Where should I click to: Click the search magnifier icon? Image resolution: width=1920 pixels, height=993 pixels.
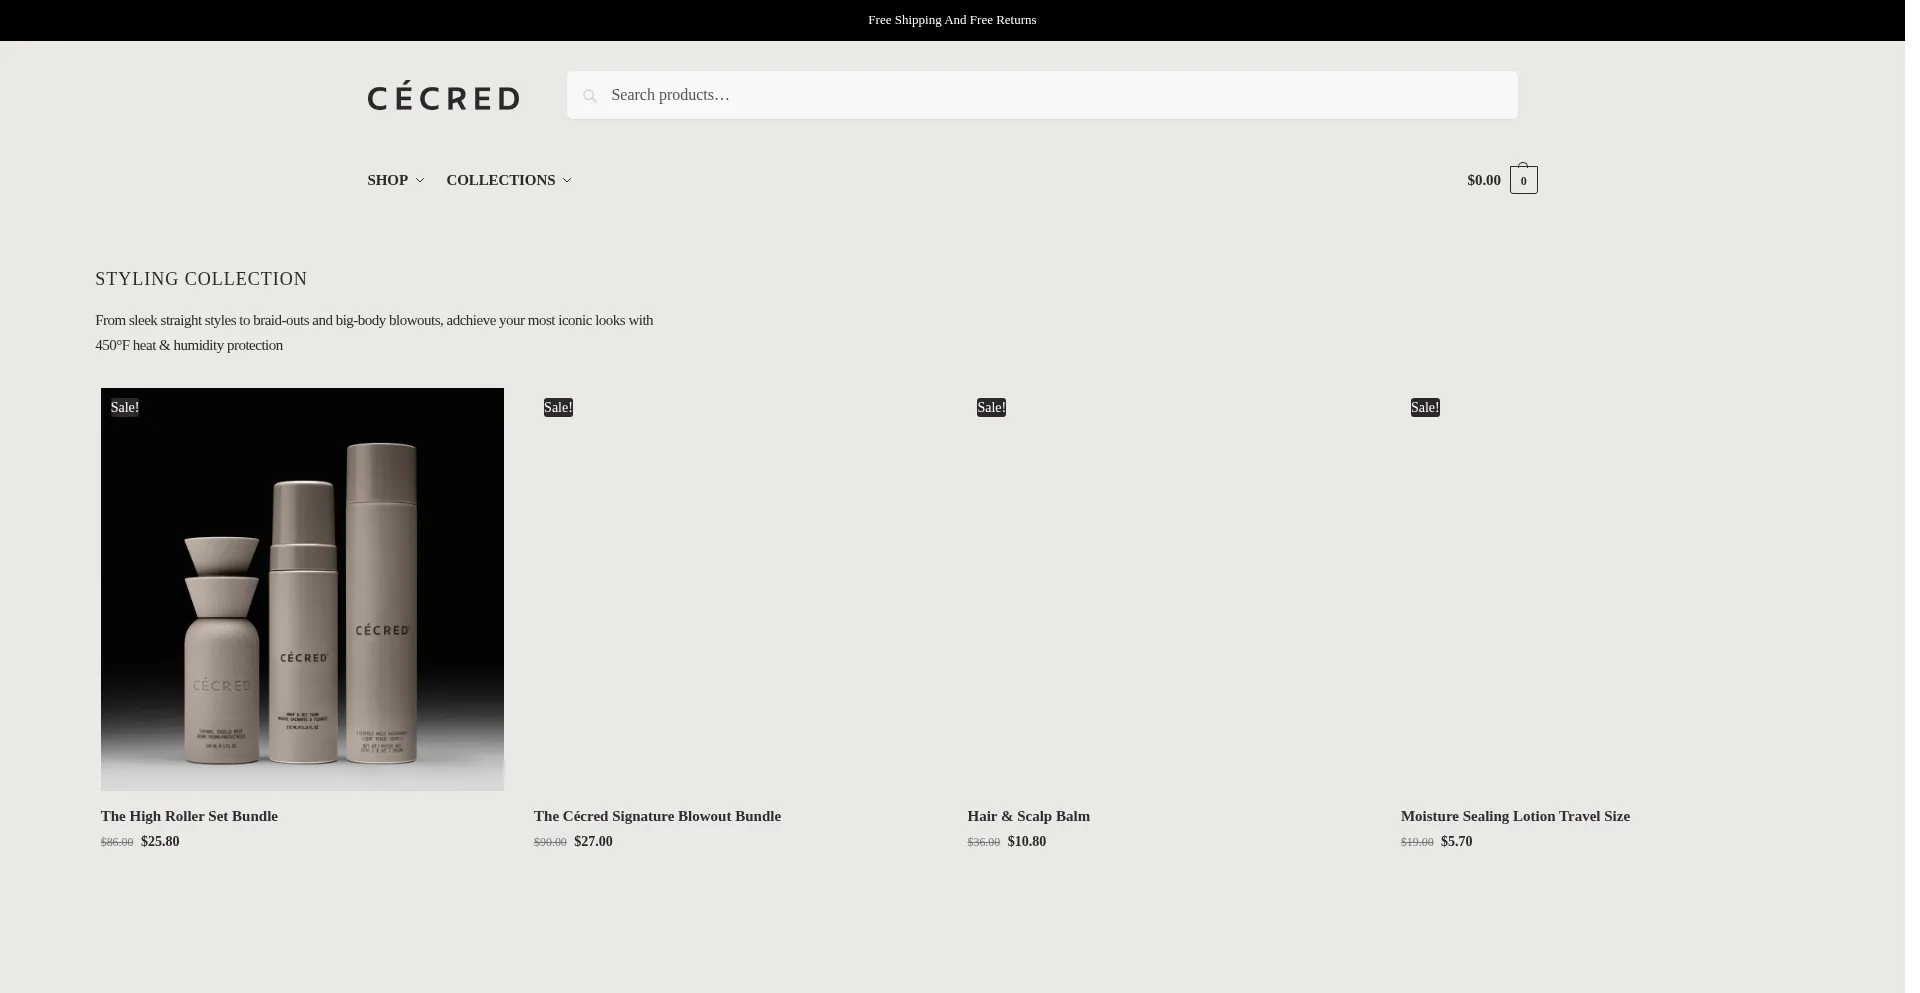coord(590,96)
